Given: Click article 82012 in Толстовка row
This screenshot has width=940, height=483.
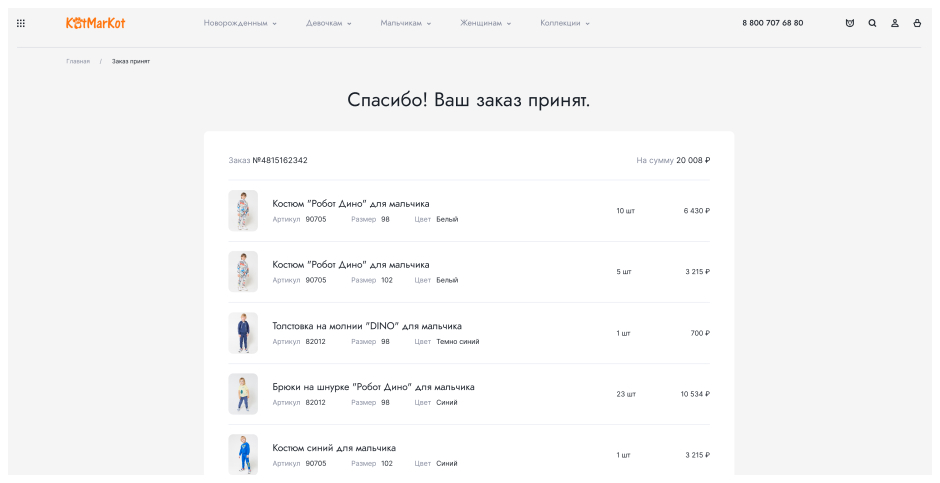Looking at the screenshot, I should [x=315, y=342].
